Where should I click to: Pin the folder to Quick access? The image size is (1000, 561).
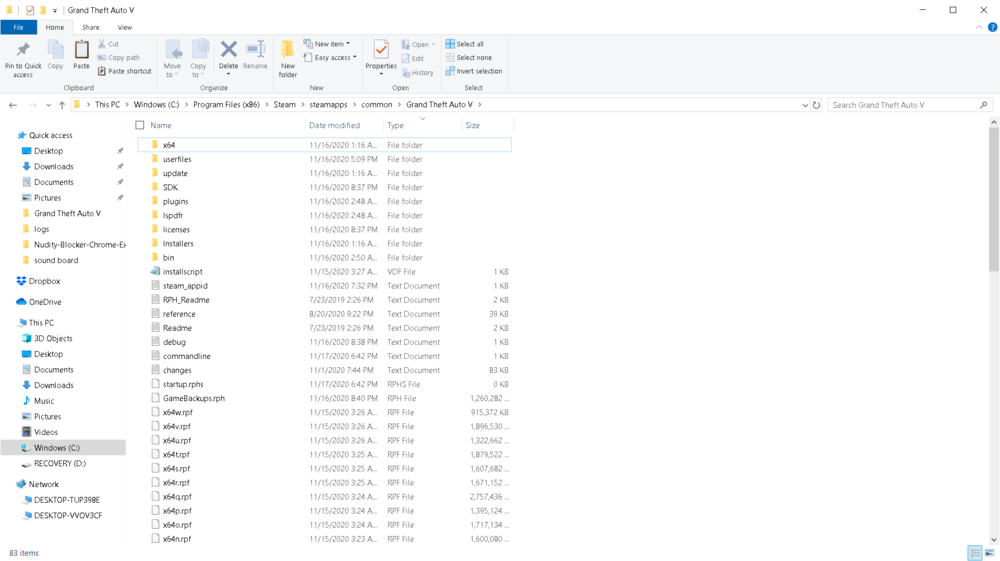coord(23,59)
